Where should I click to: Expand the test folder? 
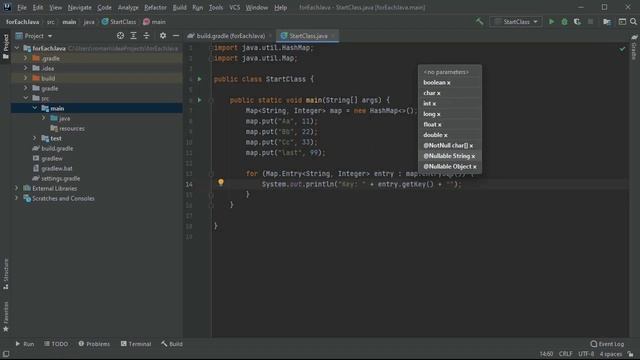[x=35, y=138]
